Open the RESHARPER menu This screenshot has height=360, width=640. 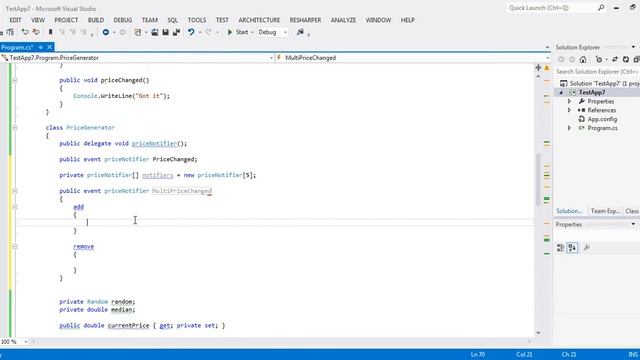point(305,20)
